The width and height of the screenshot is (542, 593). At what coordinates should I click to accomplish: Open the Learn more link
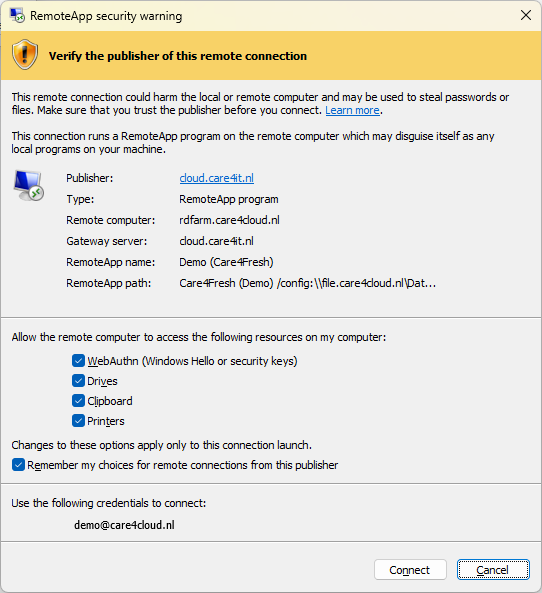[x=353, y=110]
